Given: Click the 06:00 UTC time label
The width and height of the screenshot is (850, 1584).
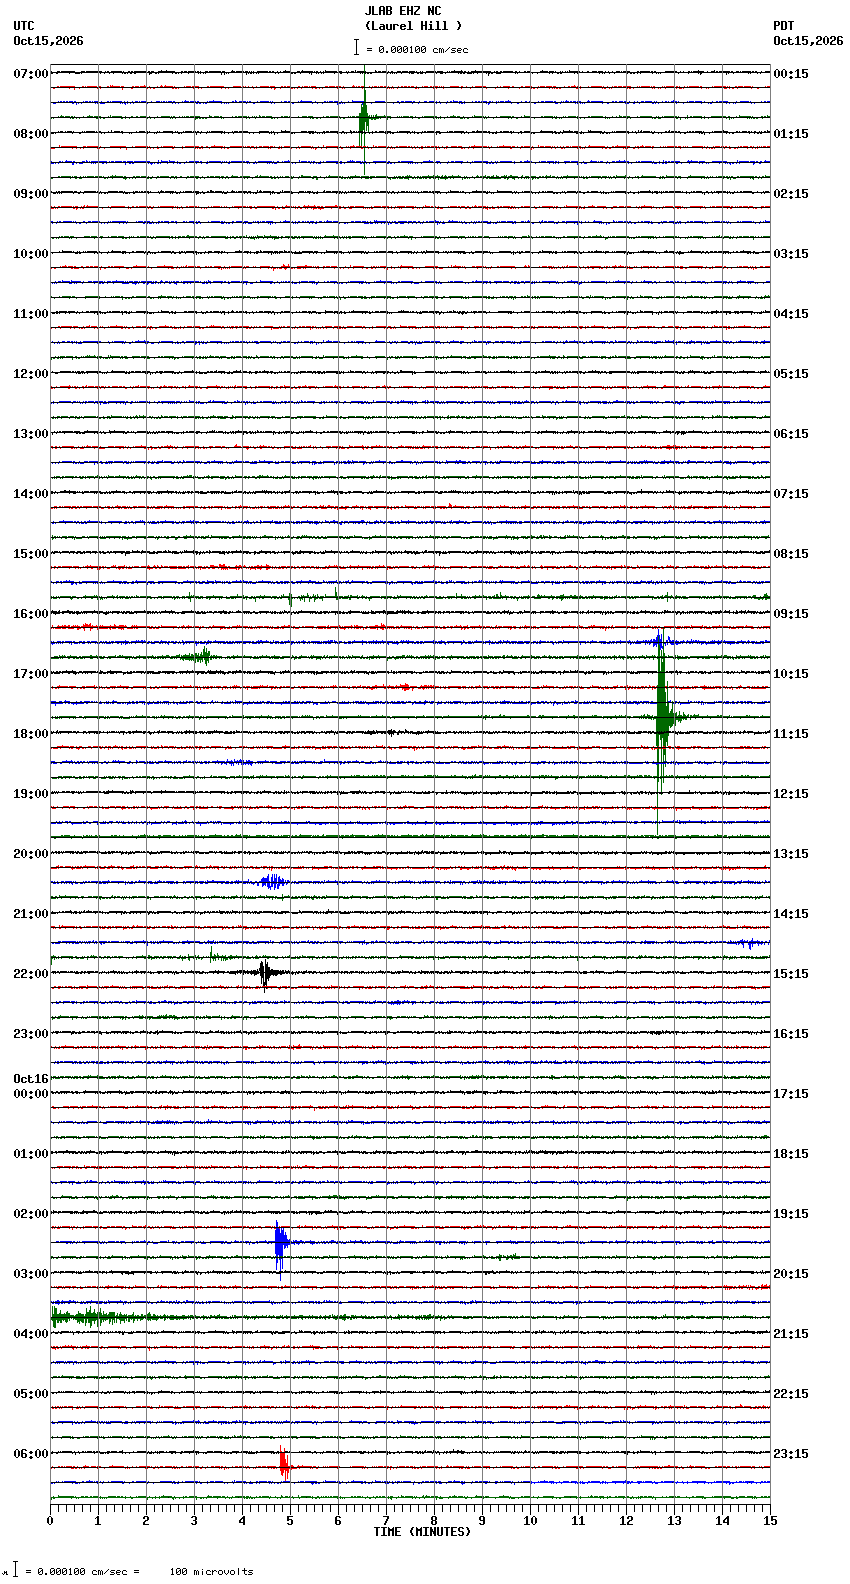Looking at the screenshot, I should pos(31,1454).
